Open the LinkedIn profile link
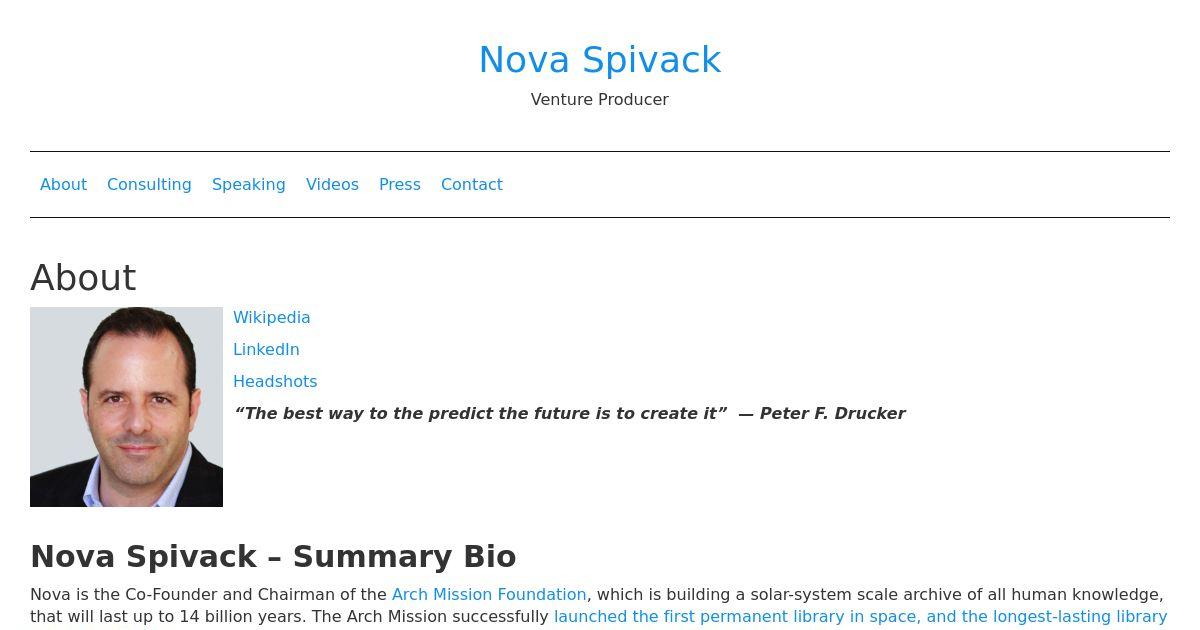This screenshot has width=1200, height=630. (266, 349)
